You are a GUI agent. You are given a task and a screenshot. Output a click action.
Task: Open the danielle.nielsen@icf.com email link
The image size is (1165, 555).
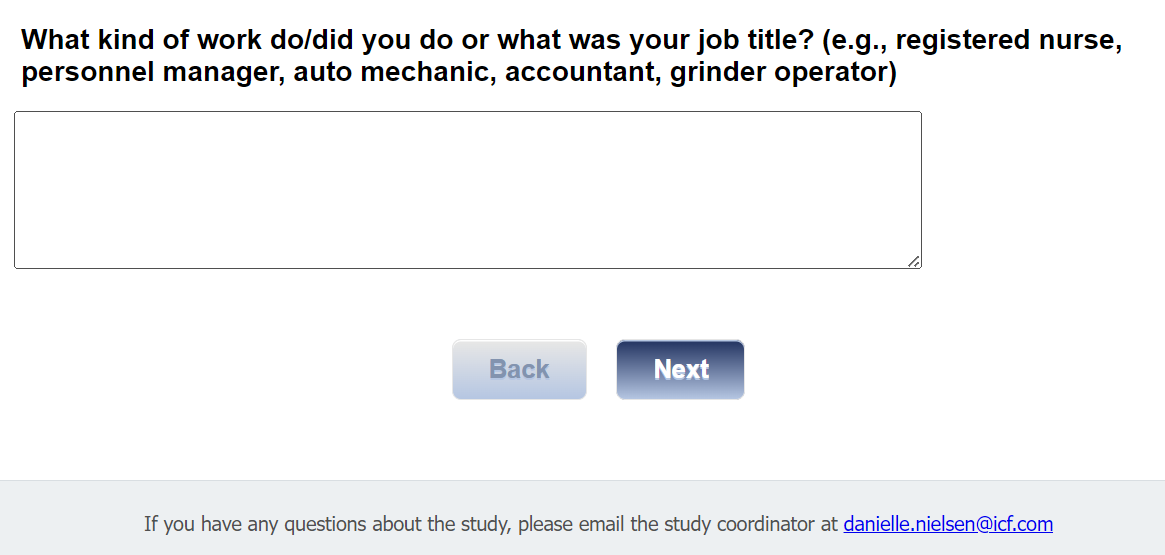[x=947, y=524]
